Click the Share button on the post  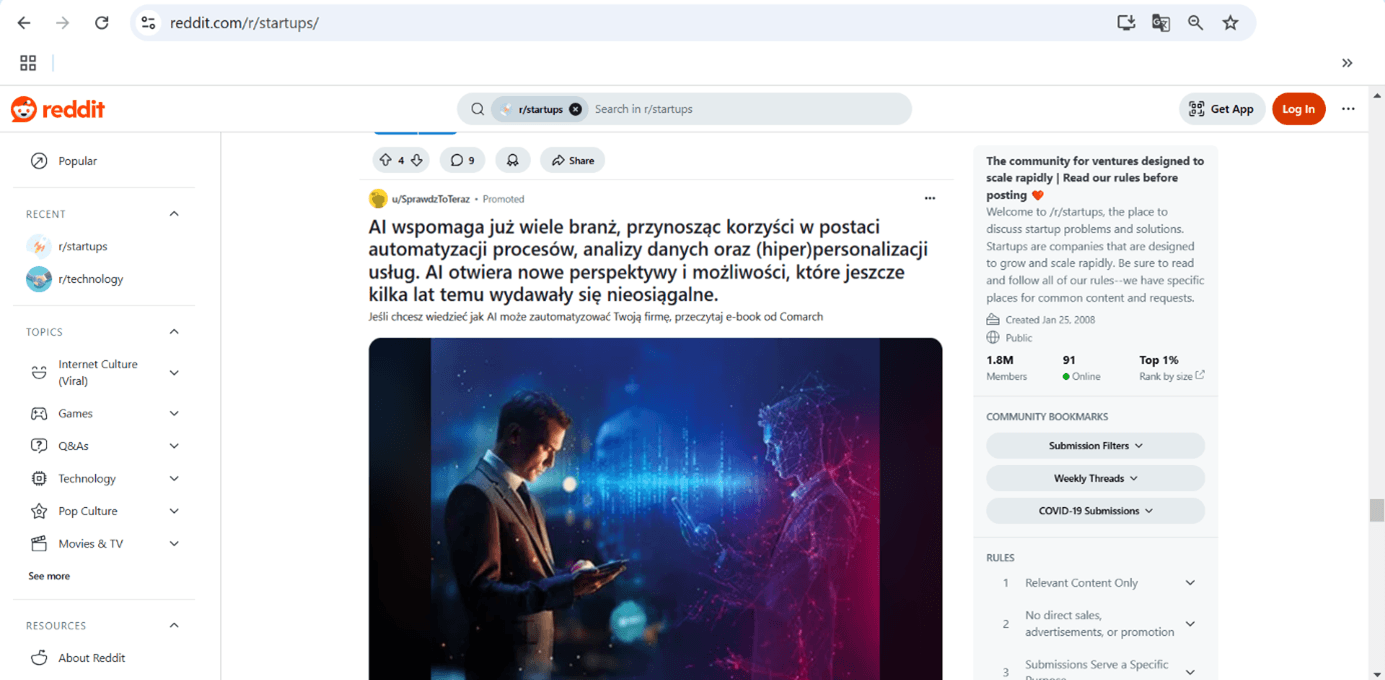573,160
